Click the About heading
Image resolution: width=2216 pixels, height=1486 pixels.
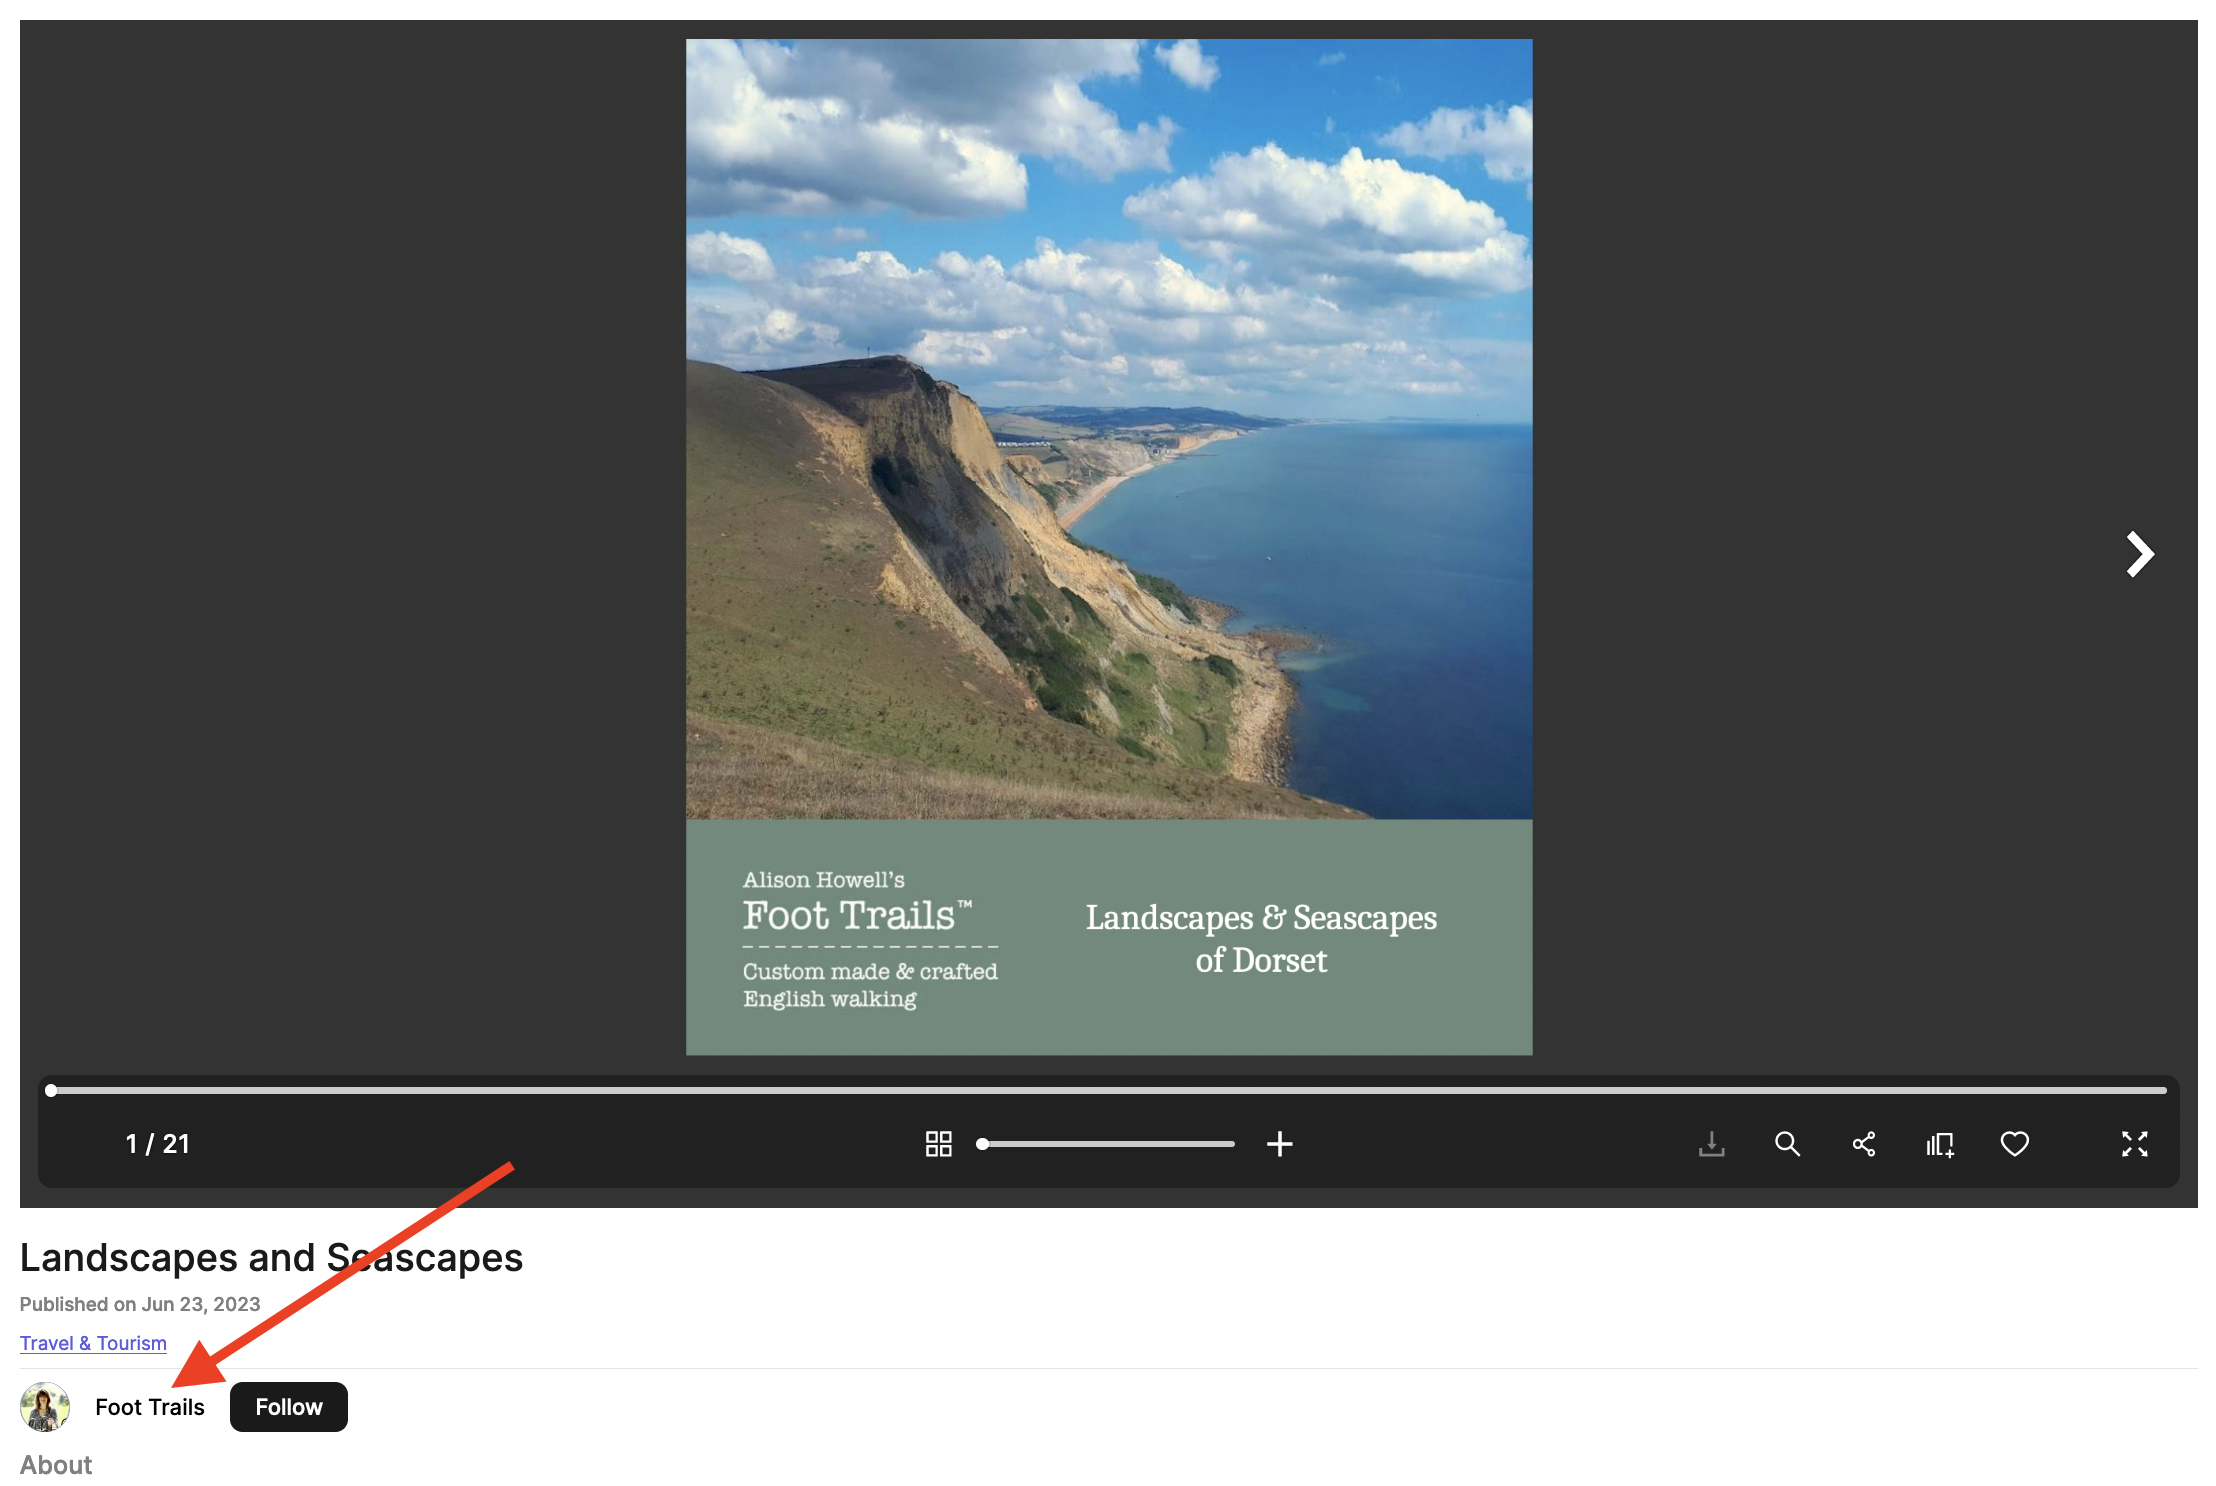click(56, 1465)
